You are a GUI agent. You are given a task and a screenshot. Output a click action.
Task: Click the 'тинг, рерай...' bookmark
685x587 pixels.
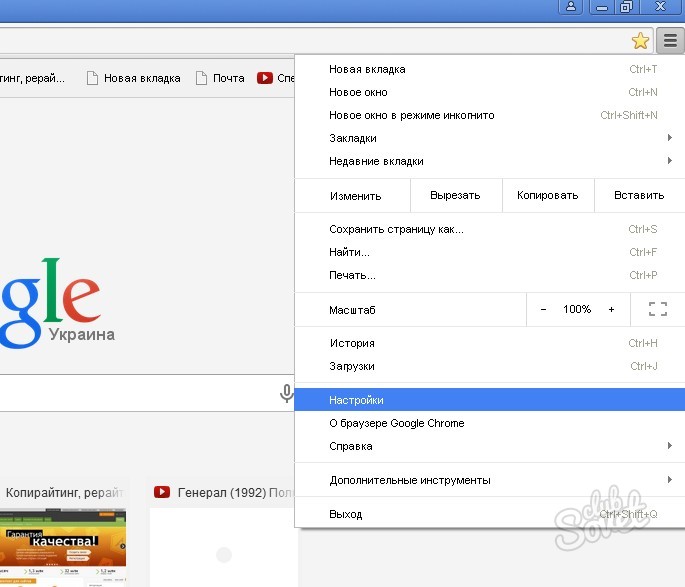tap(32, 78)
